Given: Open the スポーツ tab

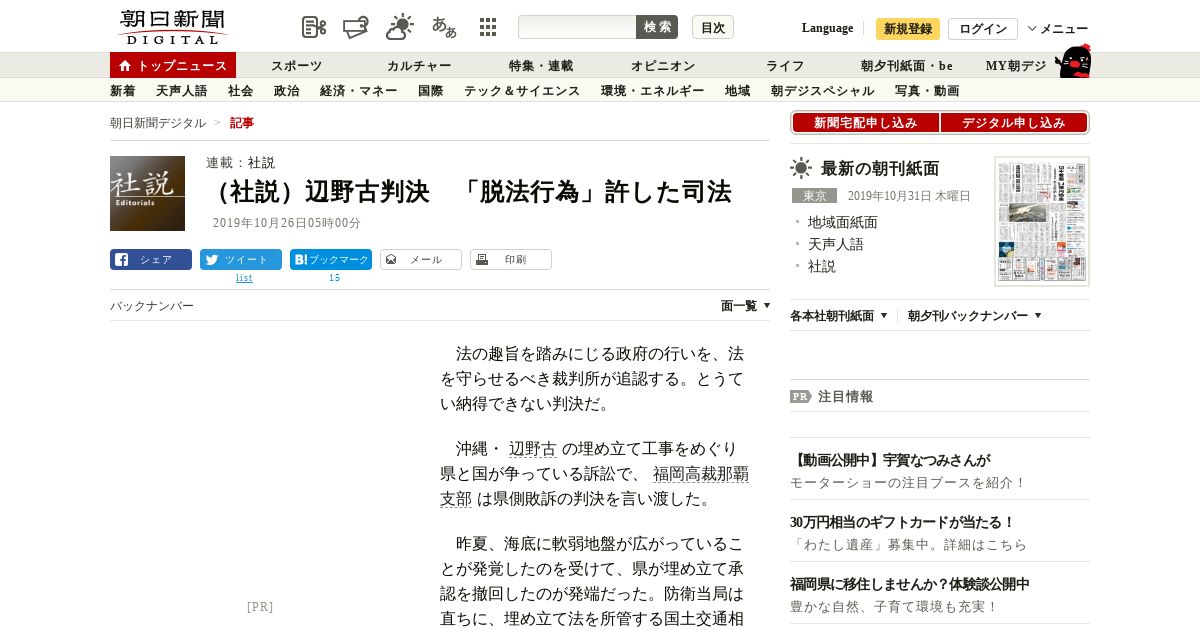Looking at the screenshot, I should coord(297,65).
